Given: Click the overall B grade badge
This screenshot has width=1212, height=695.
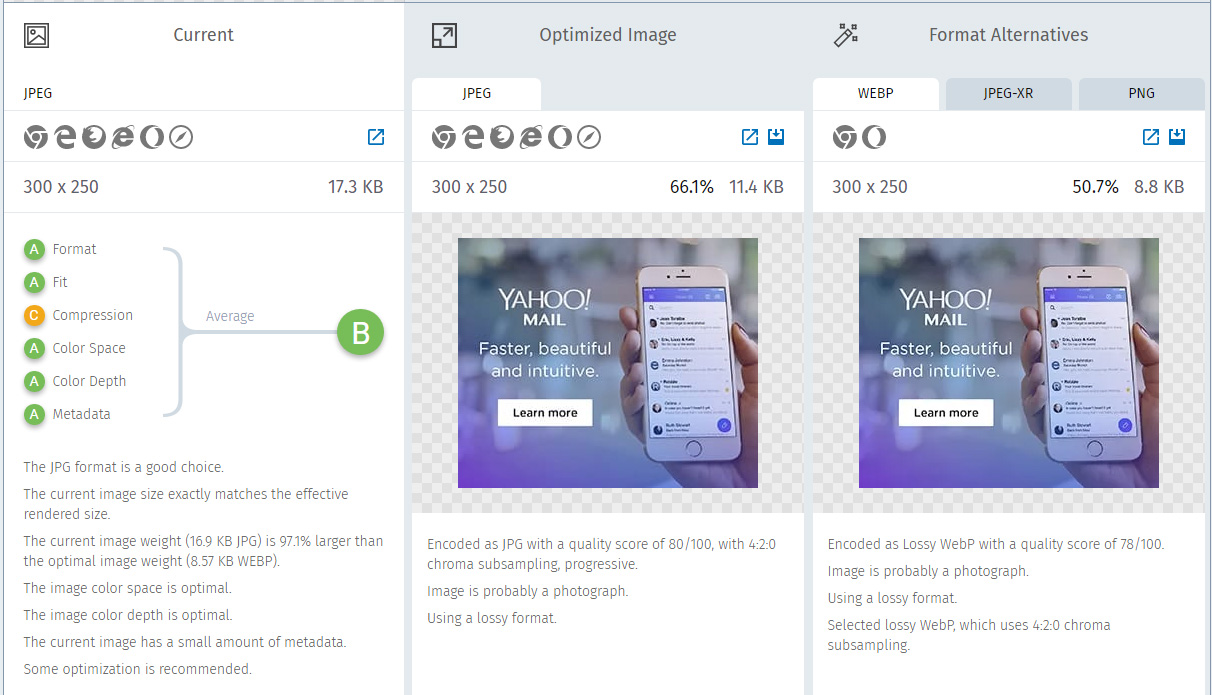Looking at the screenshot, I should tap(360, 333).
